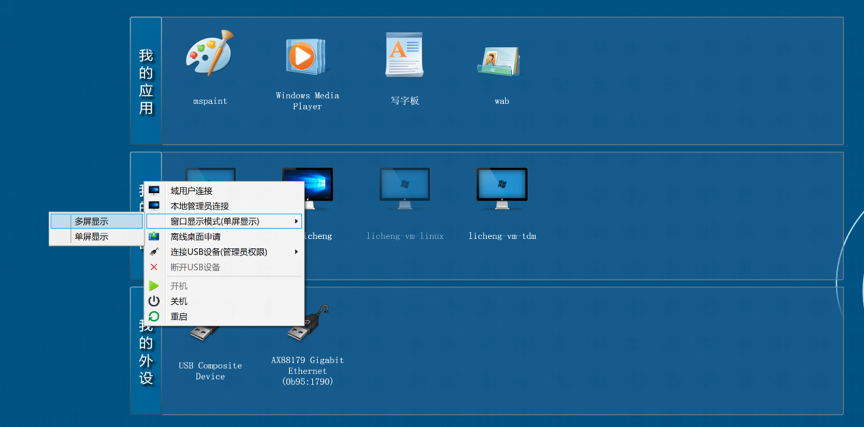The width and height of the screenshot is (864, 427).
Task: Select 本地管理员连接 from context menu
Action: point(199,206)
